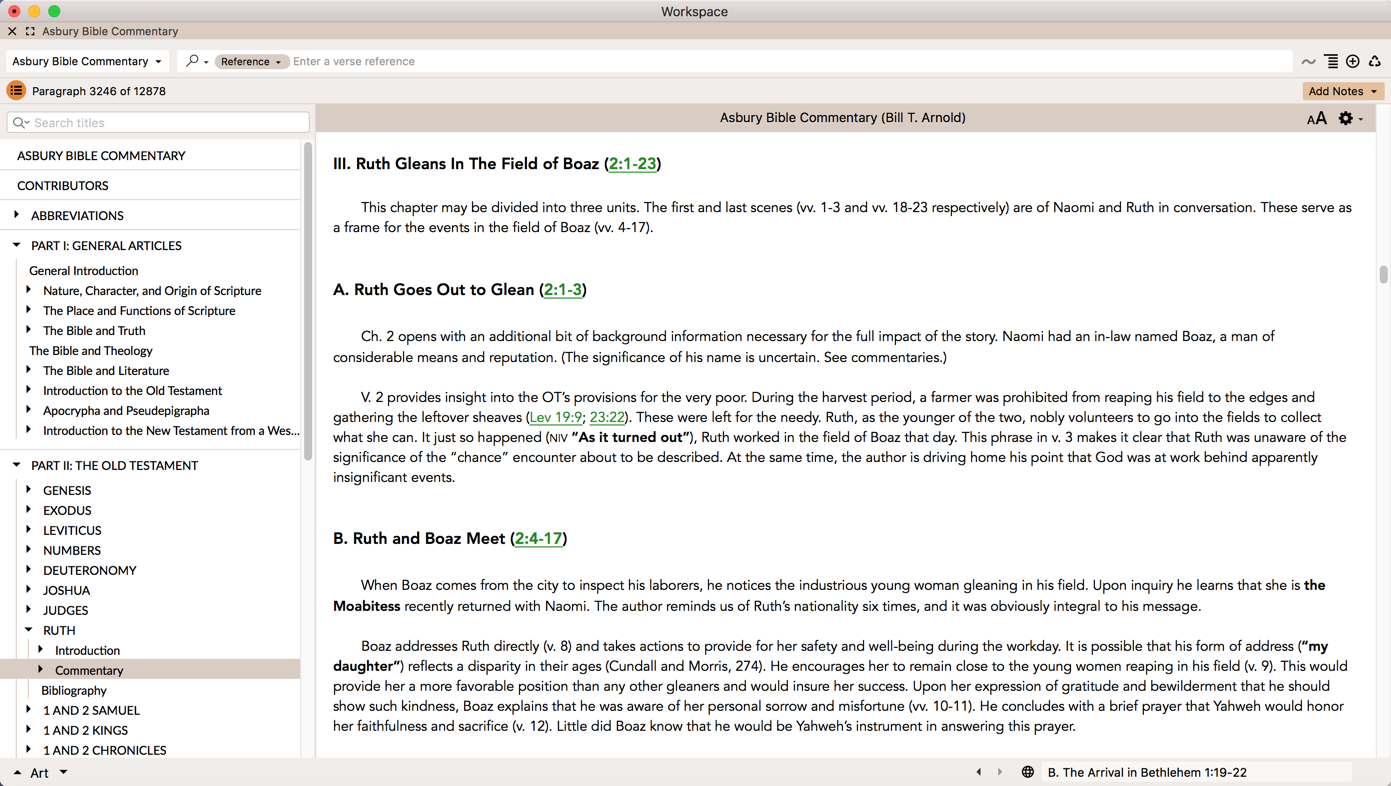Expand the LEVITICUS book entry
Viewport: 1391px width, 786px height.
(29, 530)
